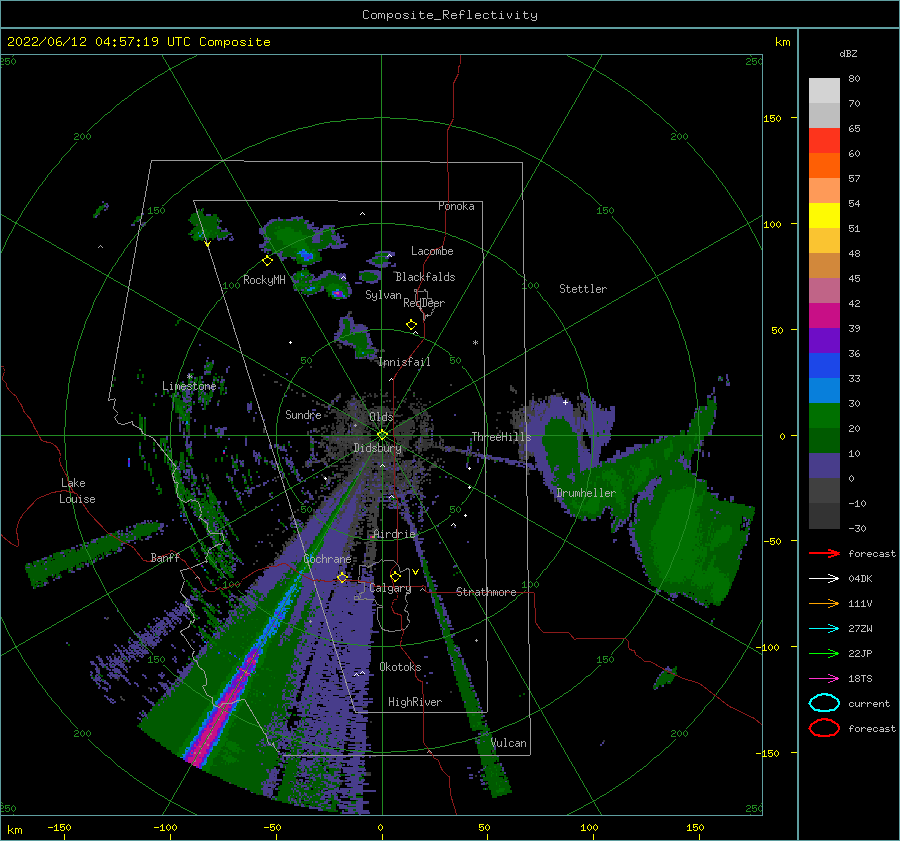Screen dimensions: 900x841
Task: Select the 39 dBZ magenta color swatch
Action: click(824, 315)
